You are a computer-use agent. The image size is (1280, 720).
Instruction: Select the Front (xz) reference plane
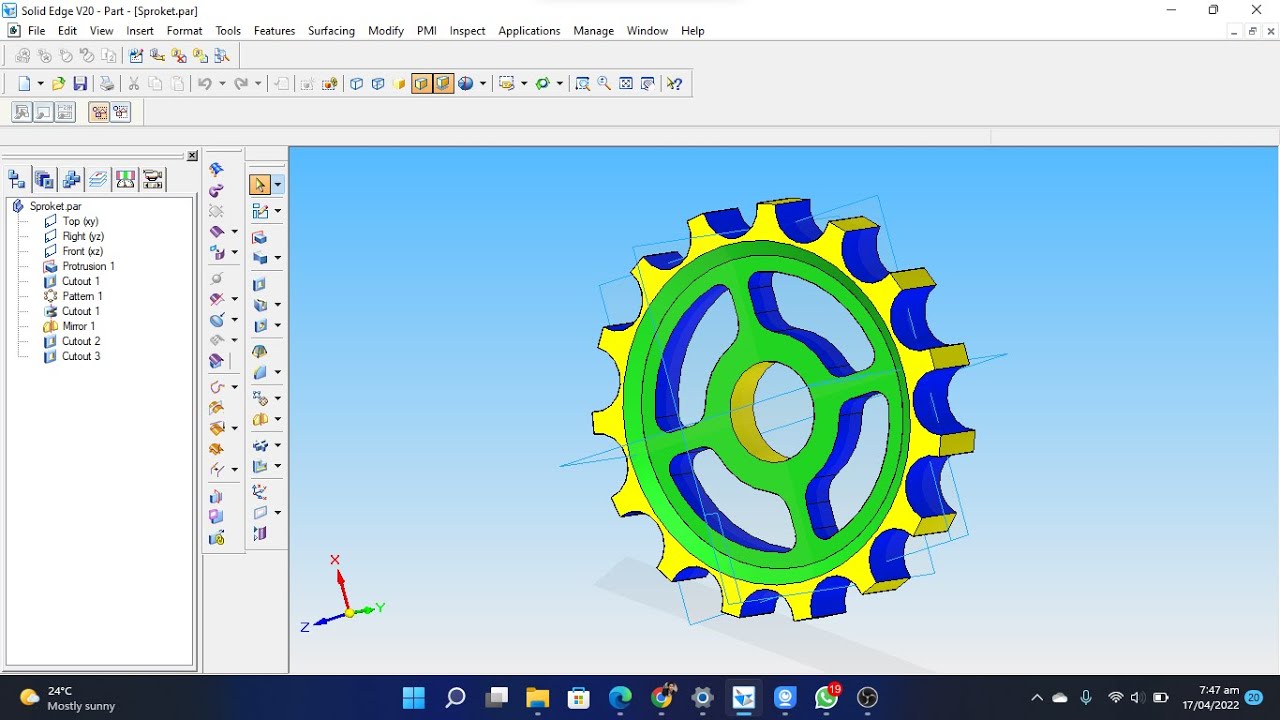click(x=82, y=251)
